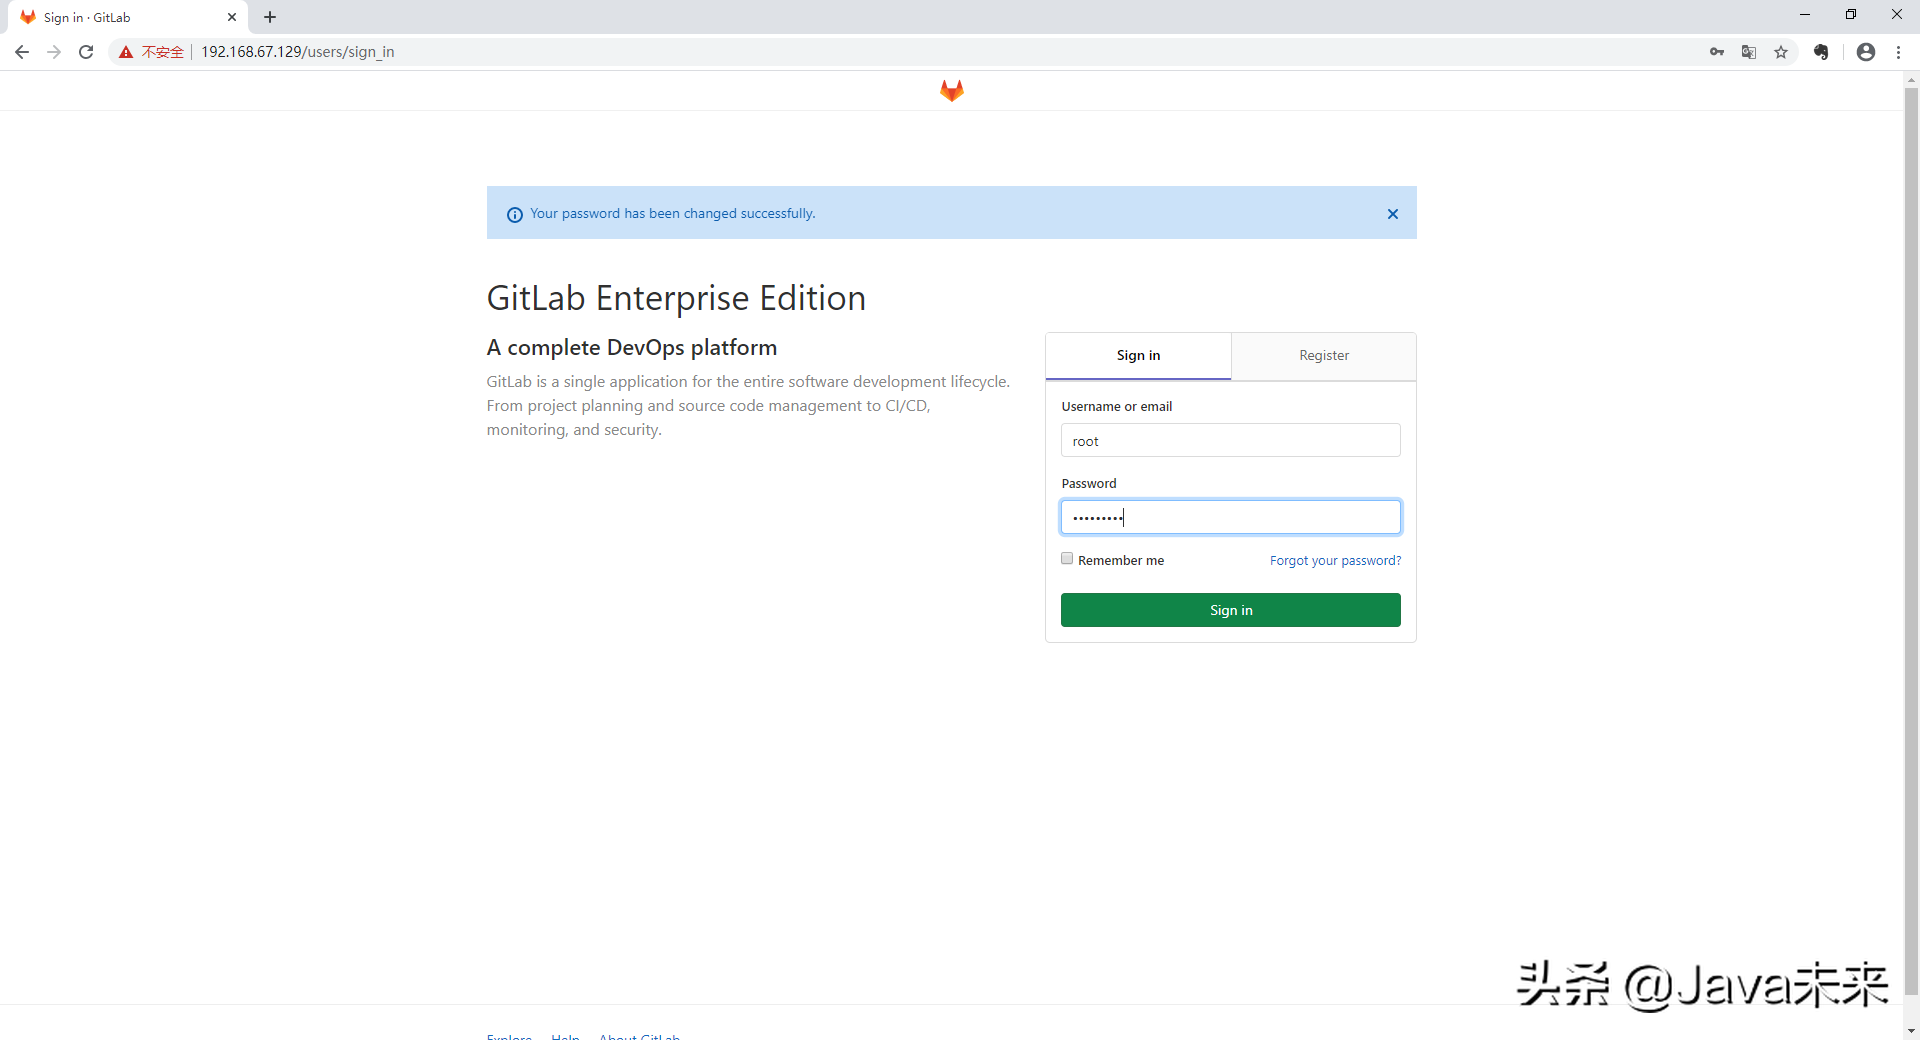Focus the Username or email field
This screenshot has width=1920, height=1040.
(x=1230, y=441)
